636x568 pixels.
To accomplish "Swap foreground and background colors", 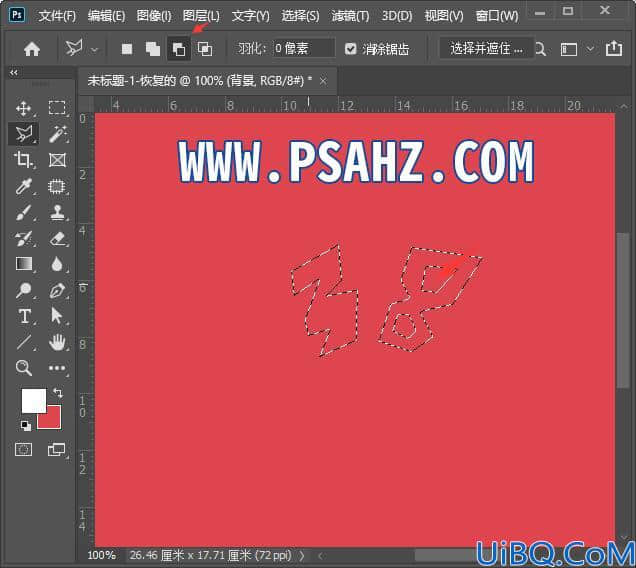I will pyautogui.click(x=58, y=393).
